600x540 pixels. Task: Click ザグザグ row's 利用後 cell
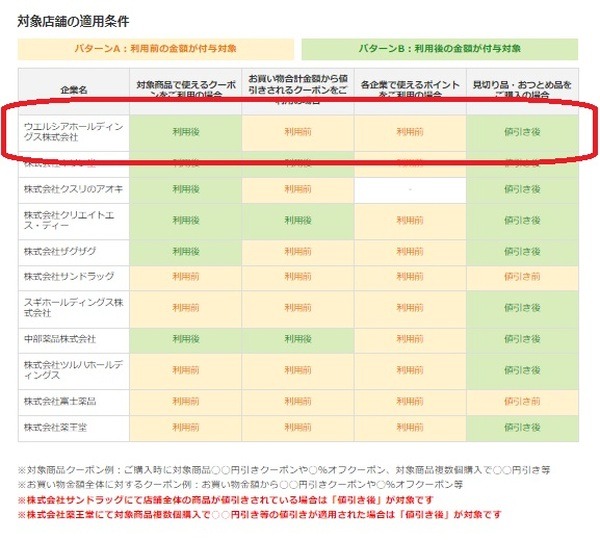coord(186,252)
